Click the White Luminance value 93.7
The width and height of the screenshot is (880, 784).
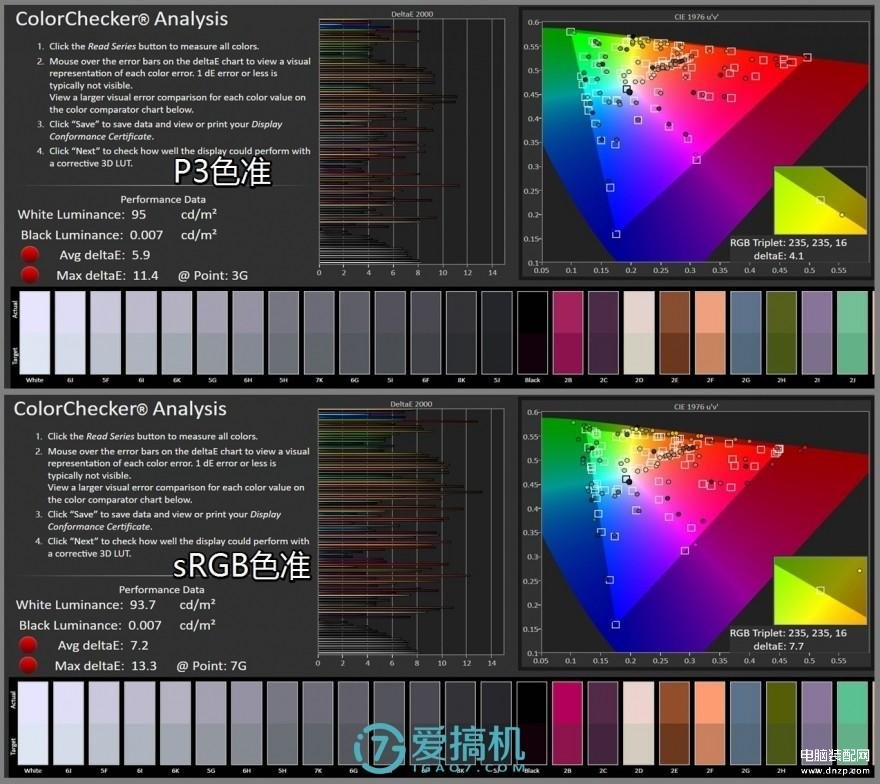click(x=143, y=604)
